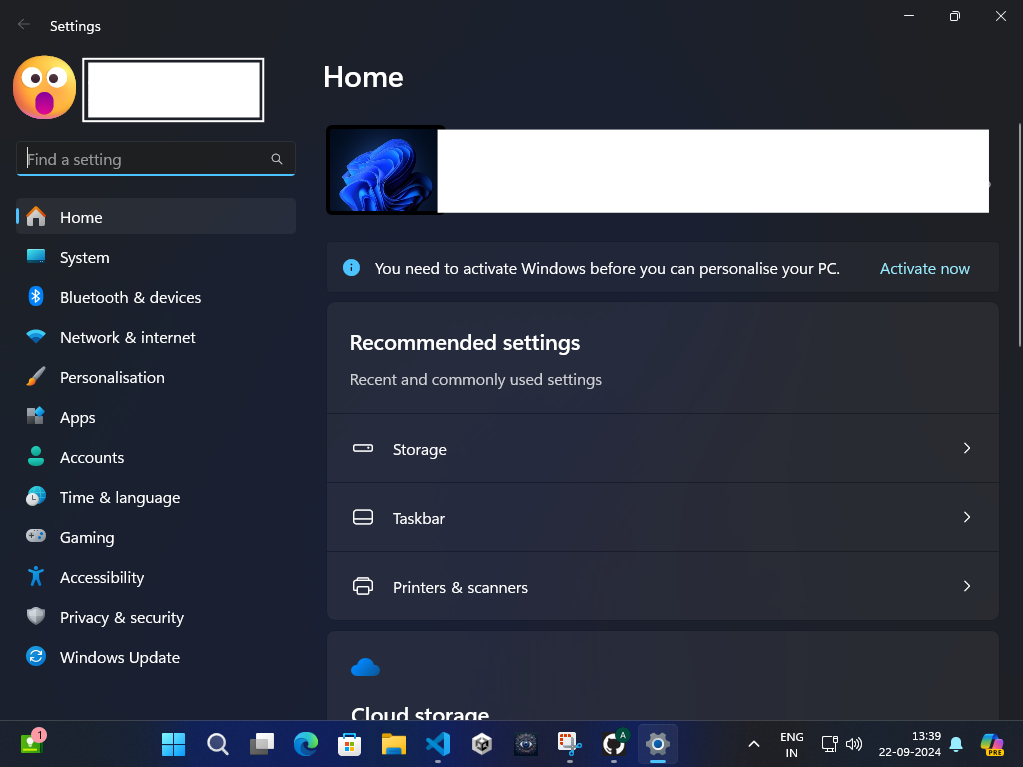
Task: Click the blue info icon in activation banner
Action: [351, 267]
